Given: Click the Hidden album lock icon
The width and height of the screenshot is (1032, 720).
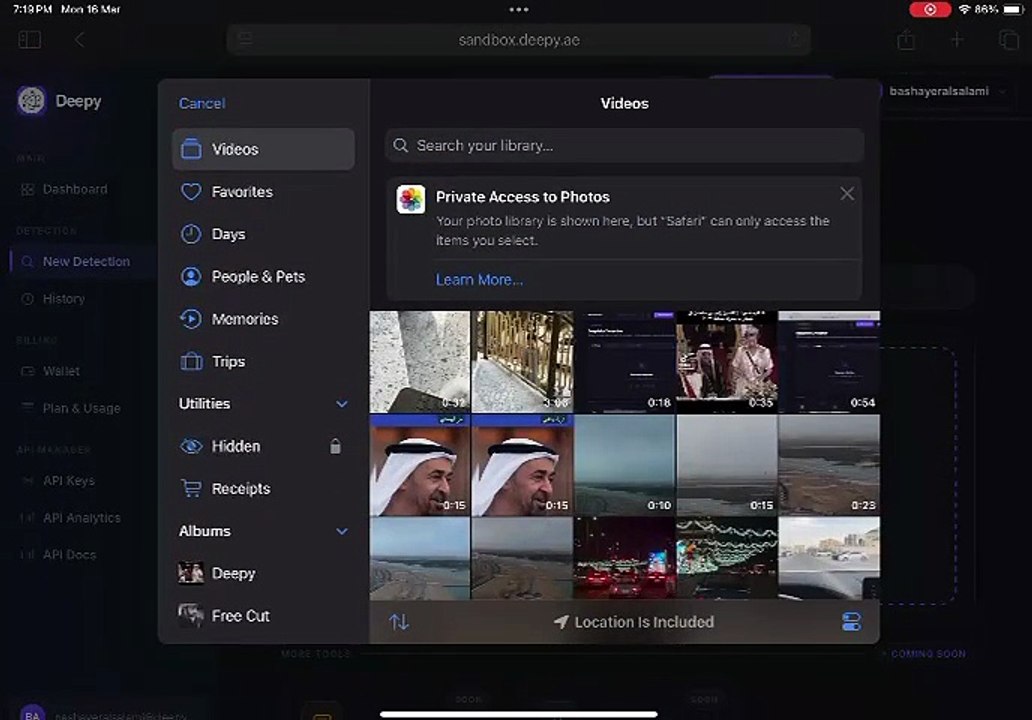Looking at the screenshot, I should click(335, 446).
